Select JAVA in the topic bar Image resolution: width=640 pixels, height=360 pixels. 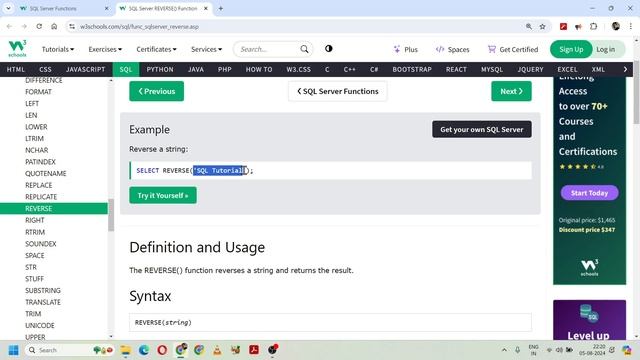point(196,69)
